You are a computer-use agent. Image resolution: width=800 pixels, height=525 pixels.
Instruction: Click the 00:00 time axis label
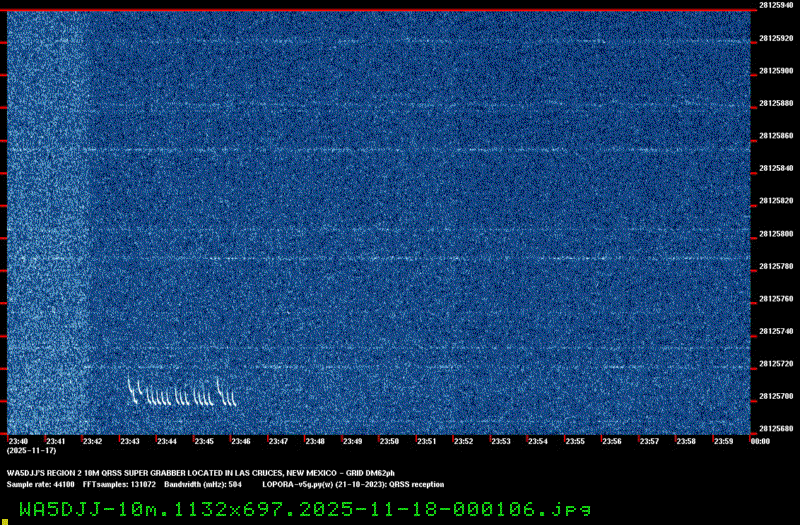point(760,441)
